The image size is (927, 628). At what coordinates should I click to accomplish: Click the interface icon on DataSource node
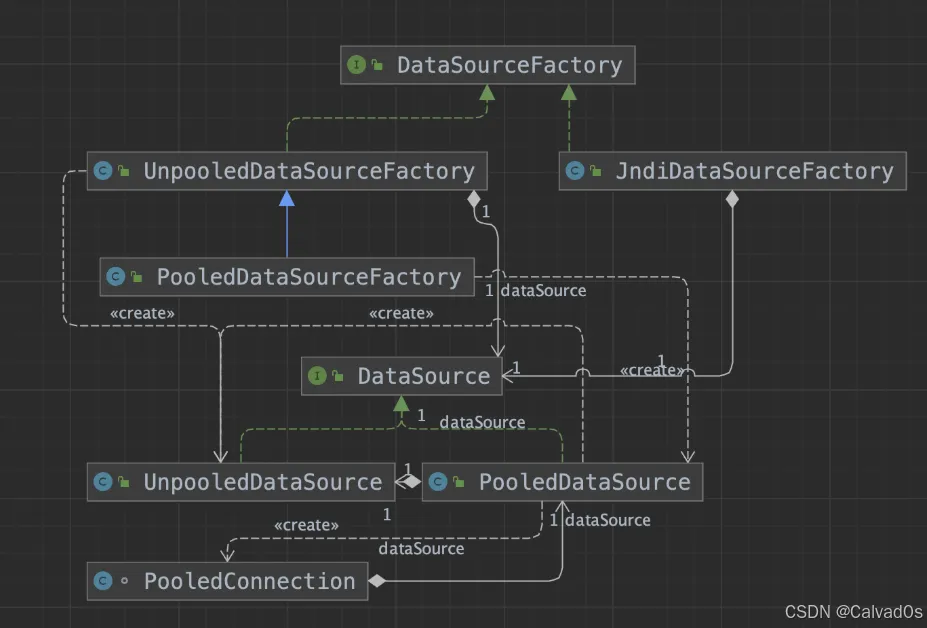pos(317,376)
